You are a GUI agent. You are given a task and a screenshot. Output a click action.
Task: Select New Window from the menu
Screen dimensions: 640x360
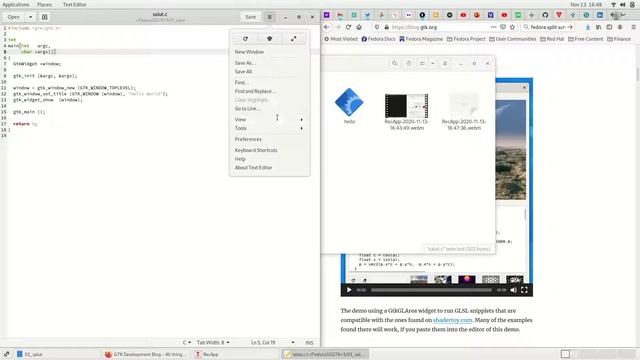point(249,52)
